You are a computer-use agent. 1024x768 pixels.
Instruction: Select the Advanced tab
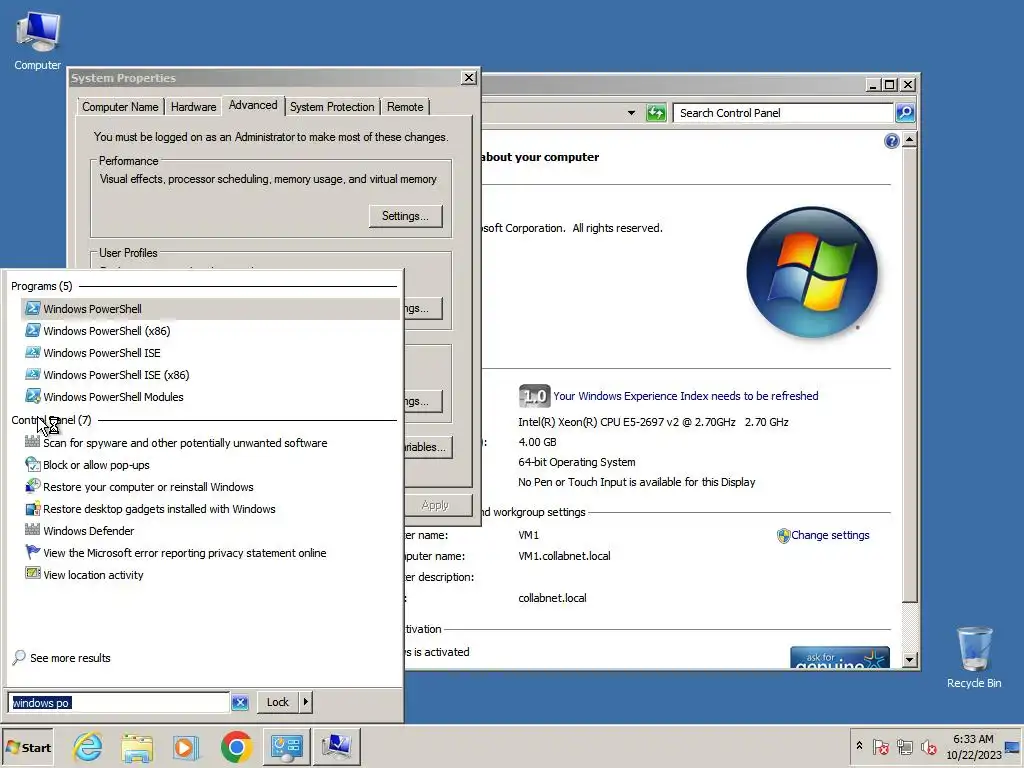click(x=253, y=105)
